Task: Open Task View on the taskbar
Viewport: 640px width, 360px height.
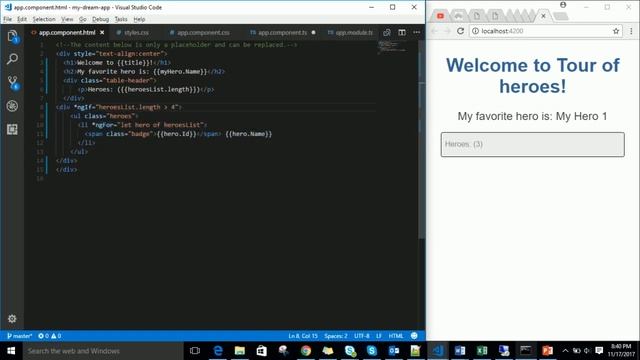Action: [x=195, y=351]
